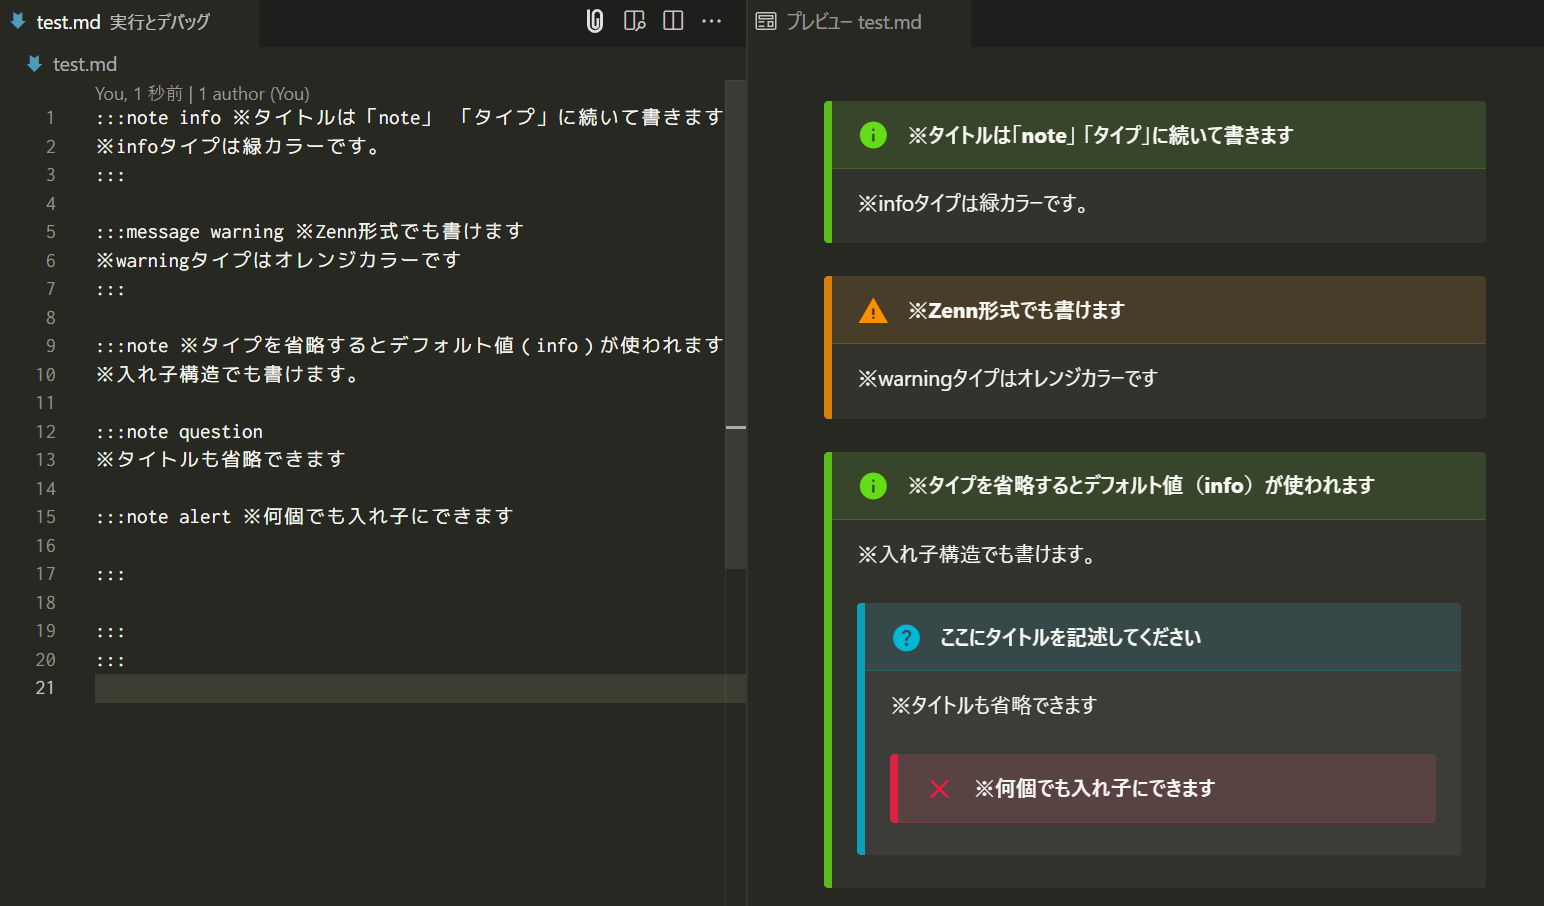This screenshot has height=906, width=1544.
Task: Click the blue arrow file icon on test.md tab
Action: pos(19,22)
